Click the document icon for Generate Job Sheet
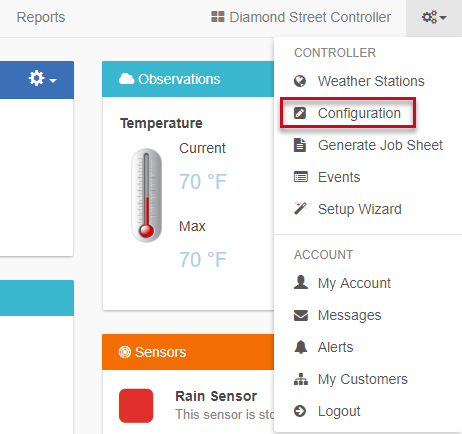Viewport: 462px width, 434px height. click(300, 145)
